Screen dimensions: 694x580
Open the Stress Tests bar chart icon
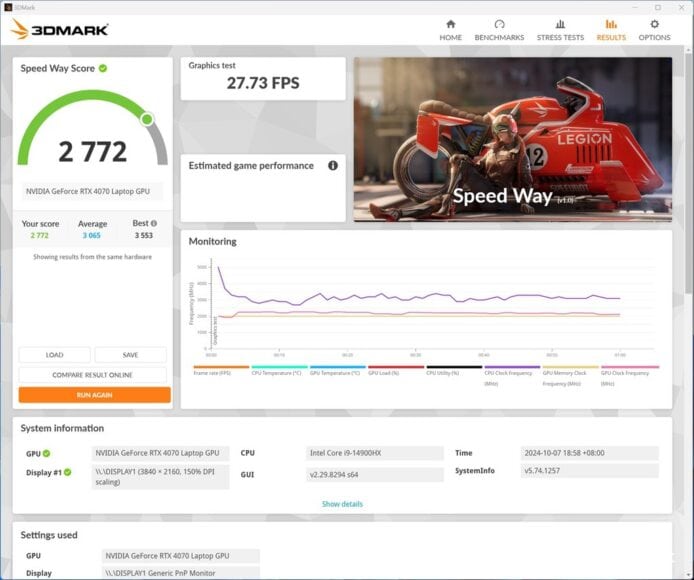[560, 24]
